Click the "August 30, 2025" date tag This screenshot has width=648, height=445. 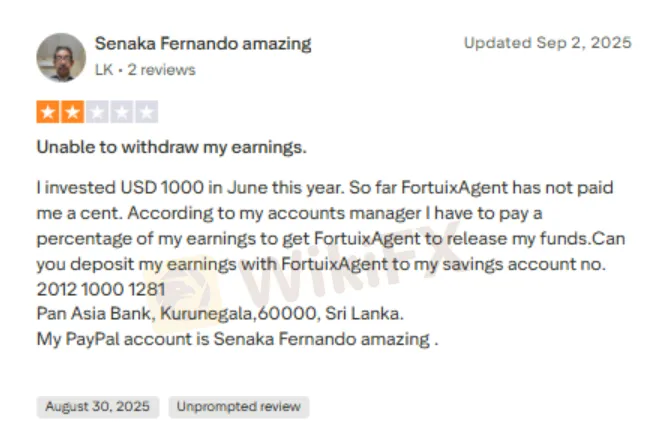97,407
